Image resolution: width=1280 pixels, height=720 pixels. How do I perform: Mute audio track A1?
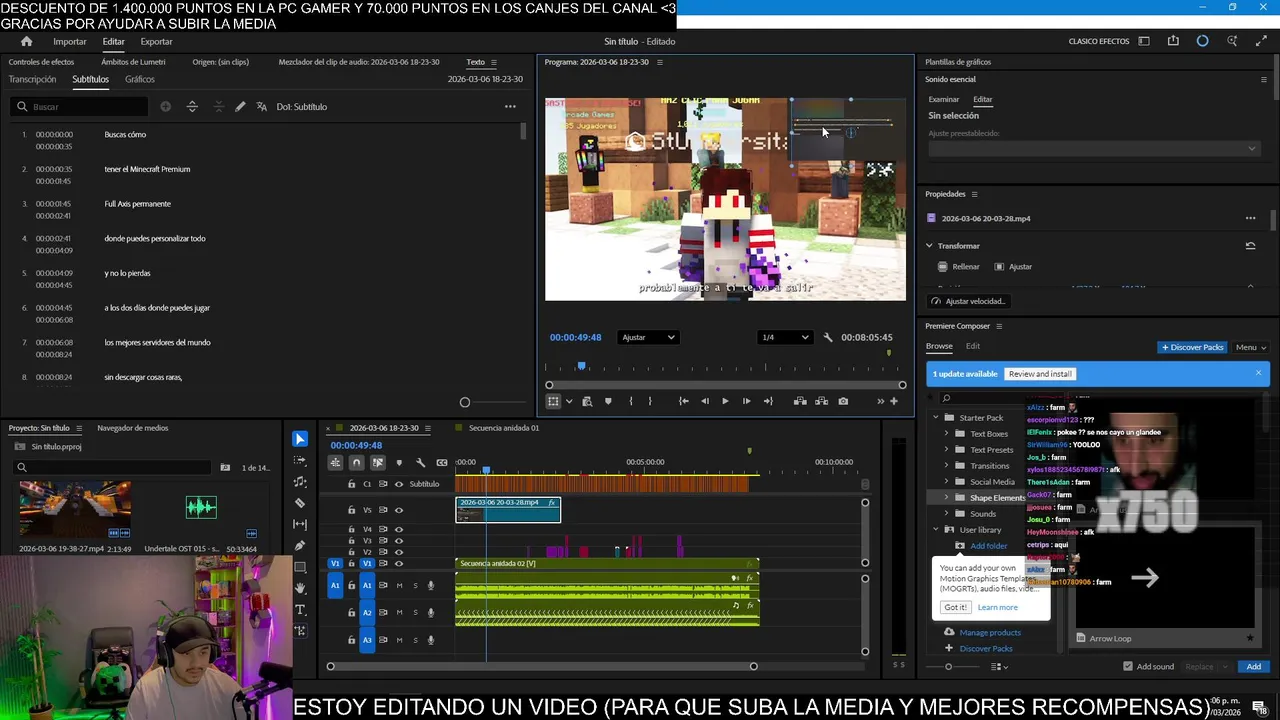coord(399,586)
